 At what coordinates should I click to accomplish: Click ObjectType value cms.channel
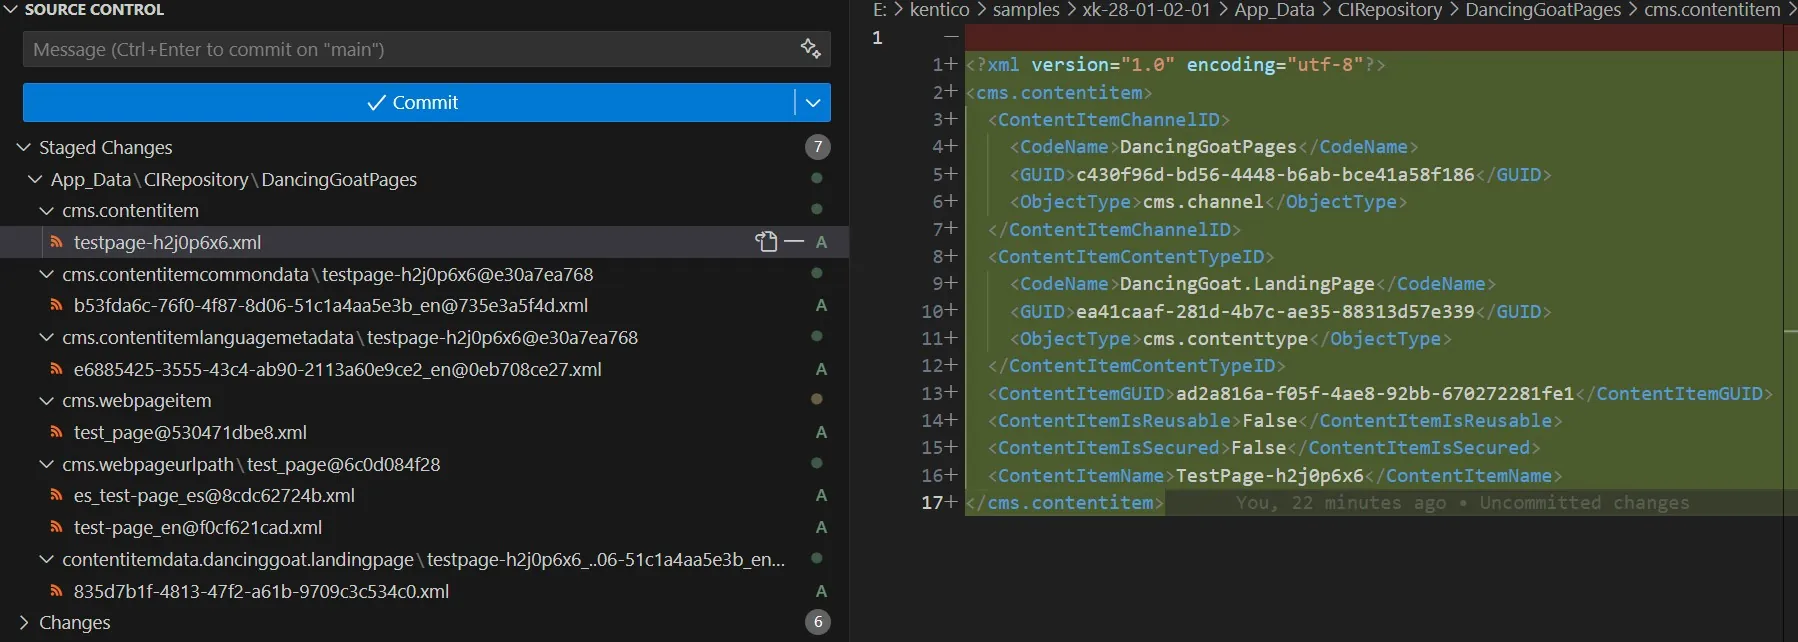click(1203, 202)
